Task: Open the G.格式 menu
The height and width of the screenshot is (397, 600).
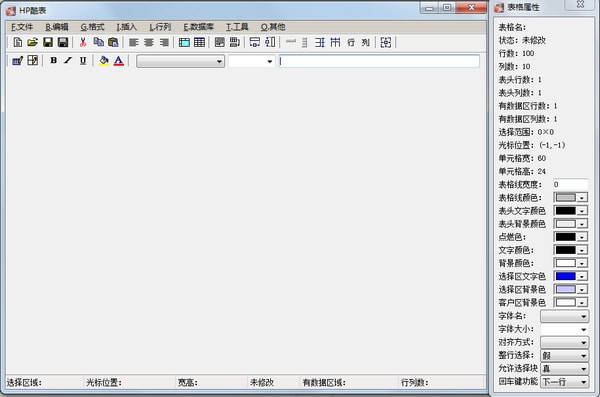Action: pyautogui.click(x=92, y=27)
